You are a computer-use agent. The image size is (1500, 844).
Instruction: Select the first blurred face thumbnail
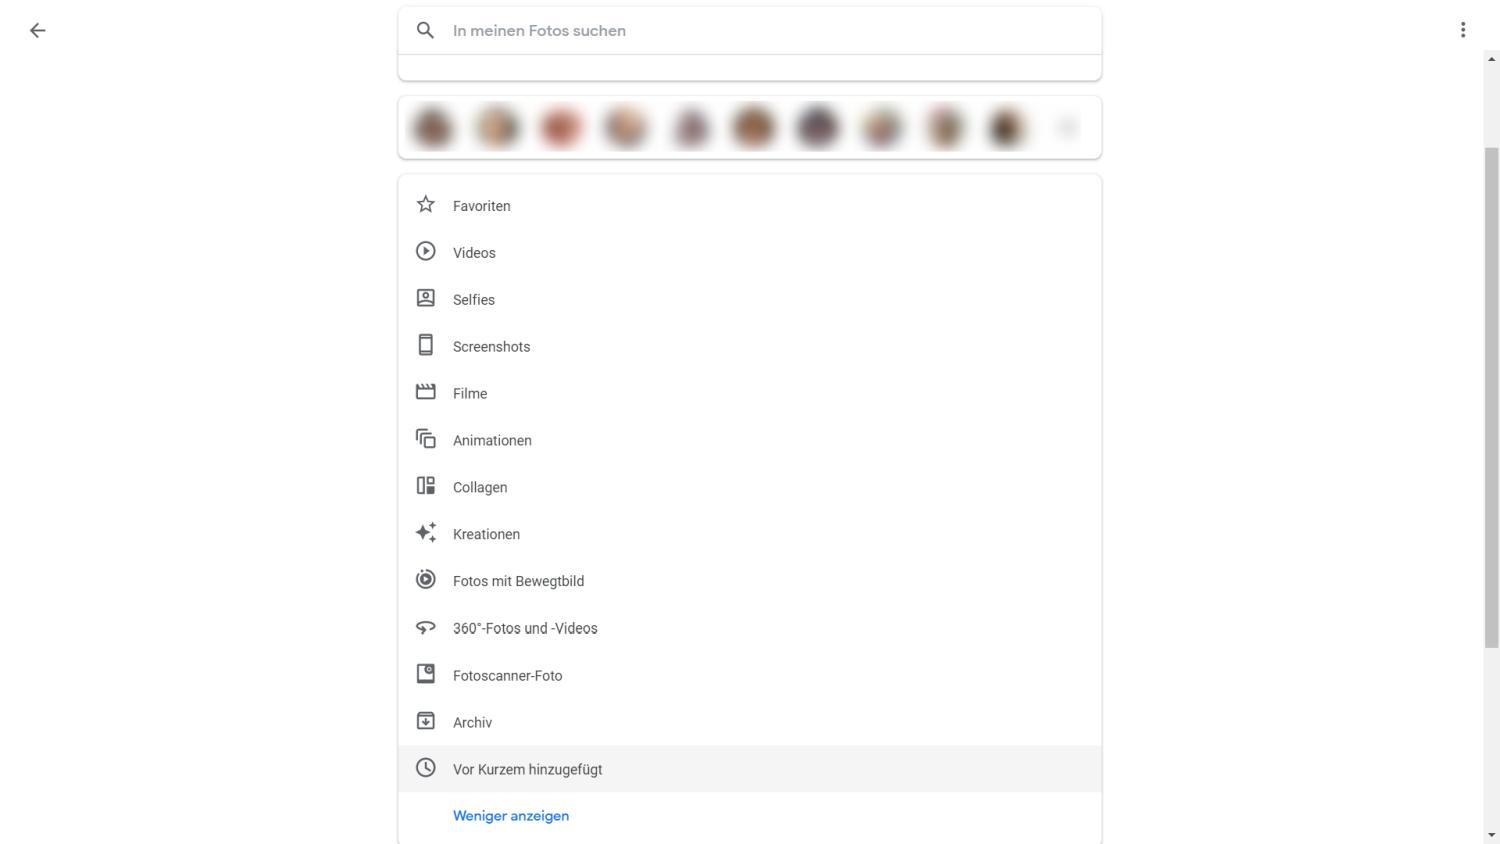click(433, 128)
